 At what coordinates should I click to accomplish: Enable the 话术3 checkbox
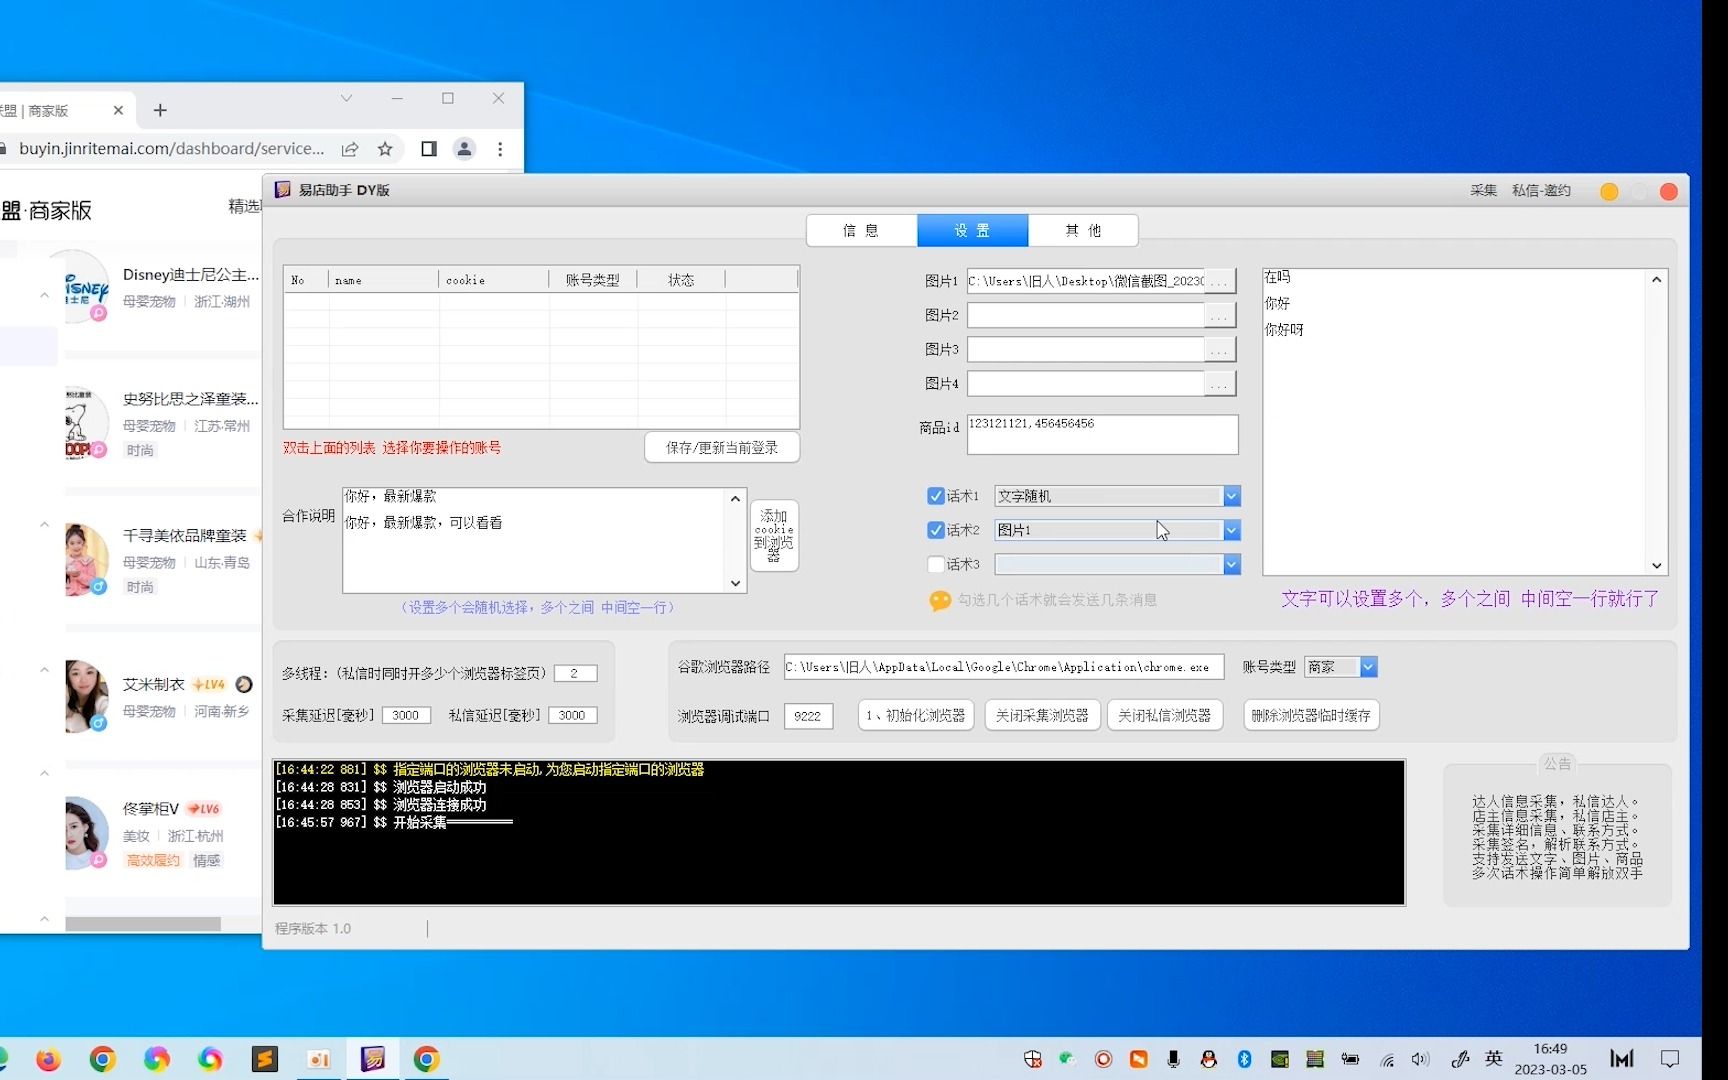pyautogui.click(x=936, y=564)
